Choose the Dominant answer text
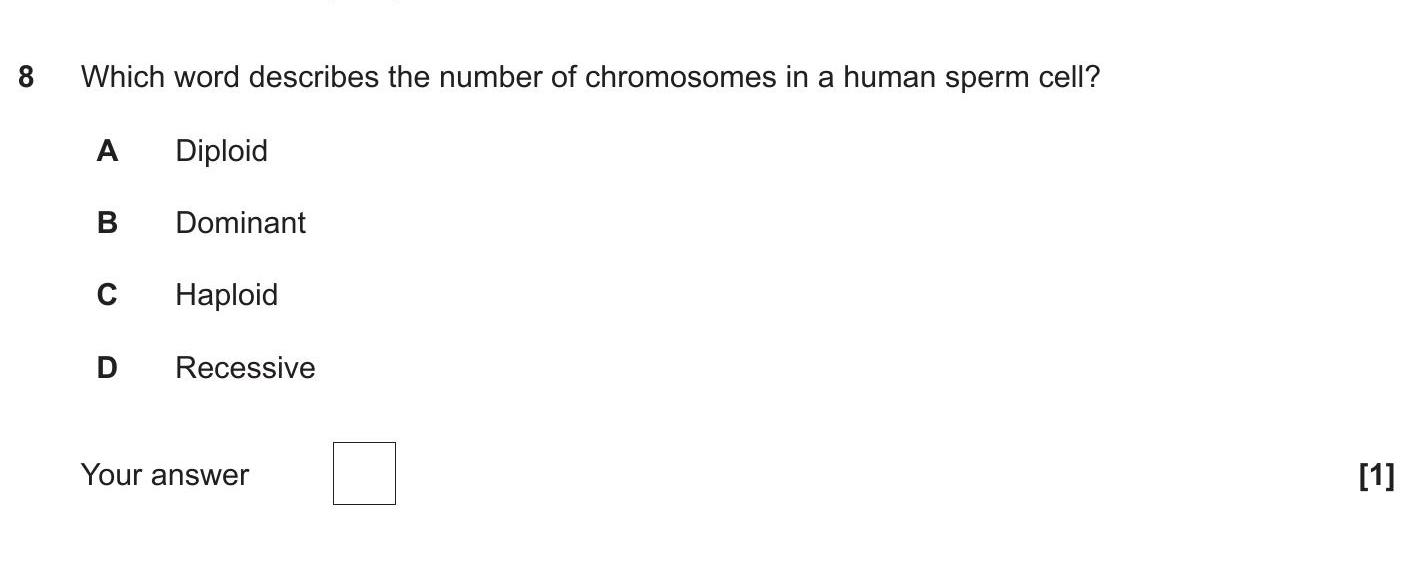The width and height of the screenshot is (1414, 568). point(240,223)
